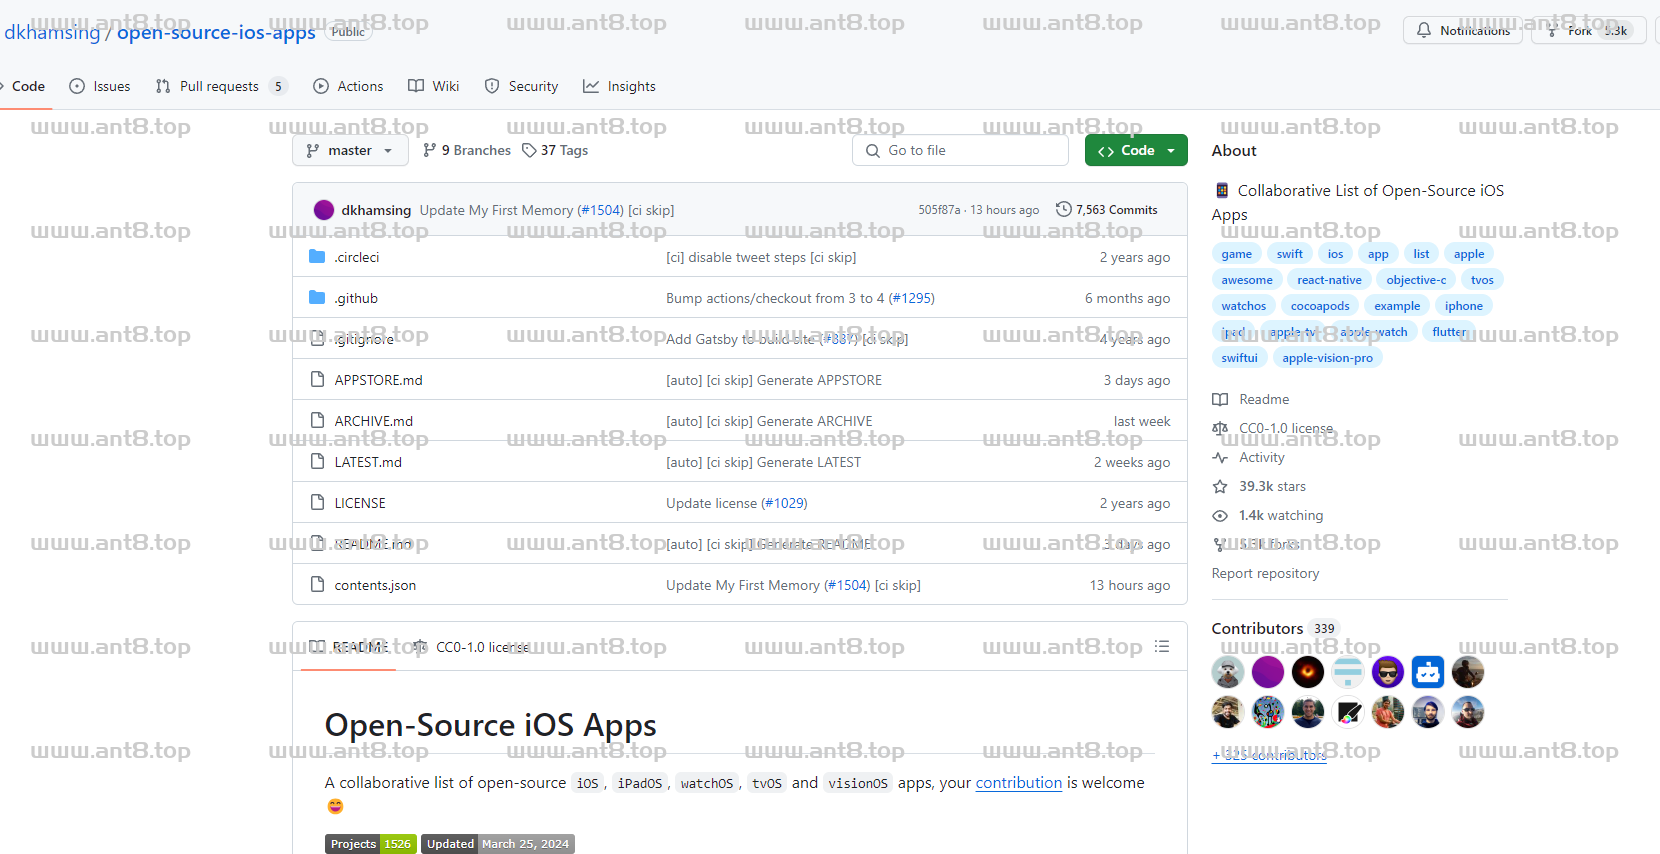Select the 'cocoapods' topic tag
Image resolution: width=1660 pixels, height=854 pixels.
pos(1319,306)
